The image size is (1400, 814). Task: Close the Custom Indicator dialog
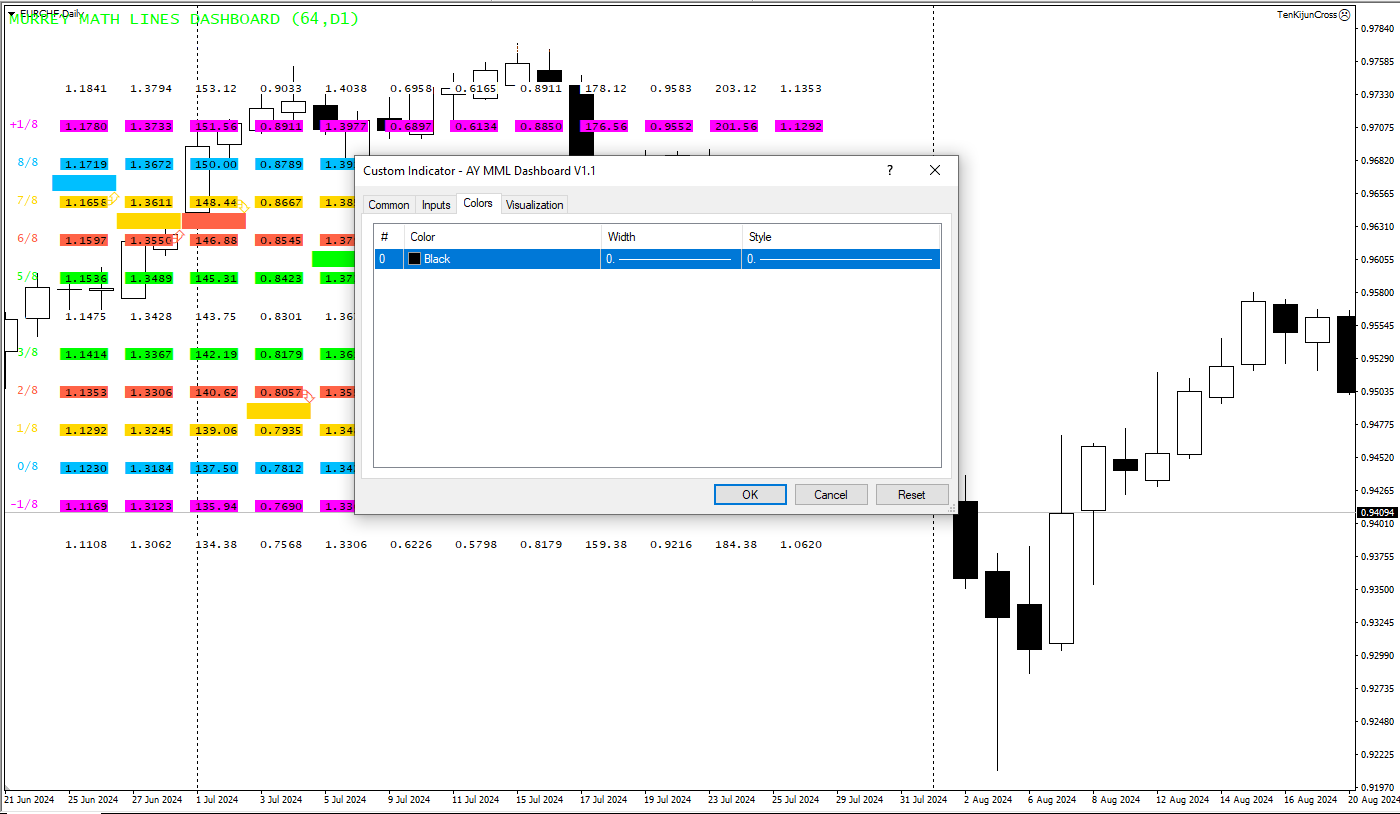tap(935, 171)
